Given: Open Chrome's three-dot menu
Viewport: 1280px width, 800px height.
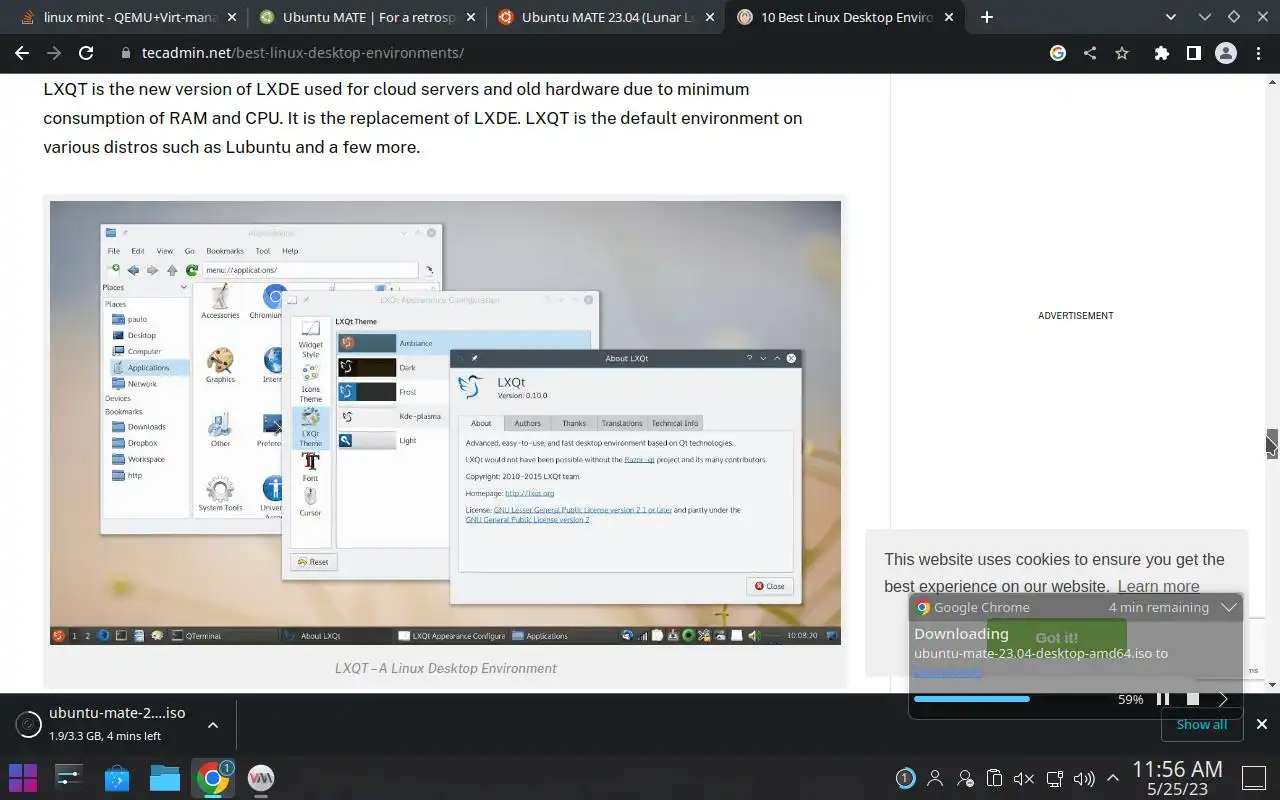Looking at the screenshot, I should click(x=1257, y=53).
